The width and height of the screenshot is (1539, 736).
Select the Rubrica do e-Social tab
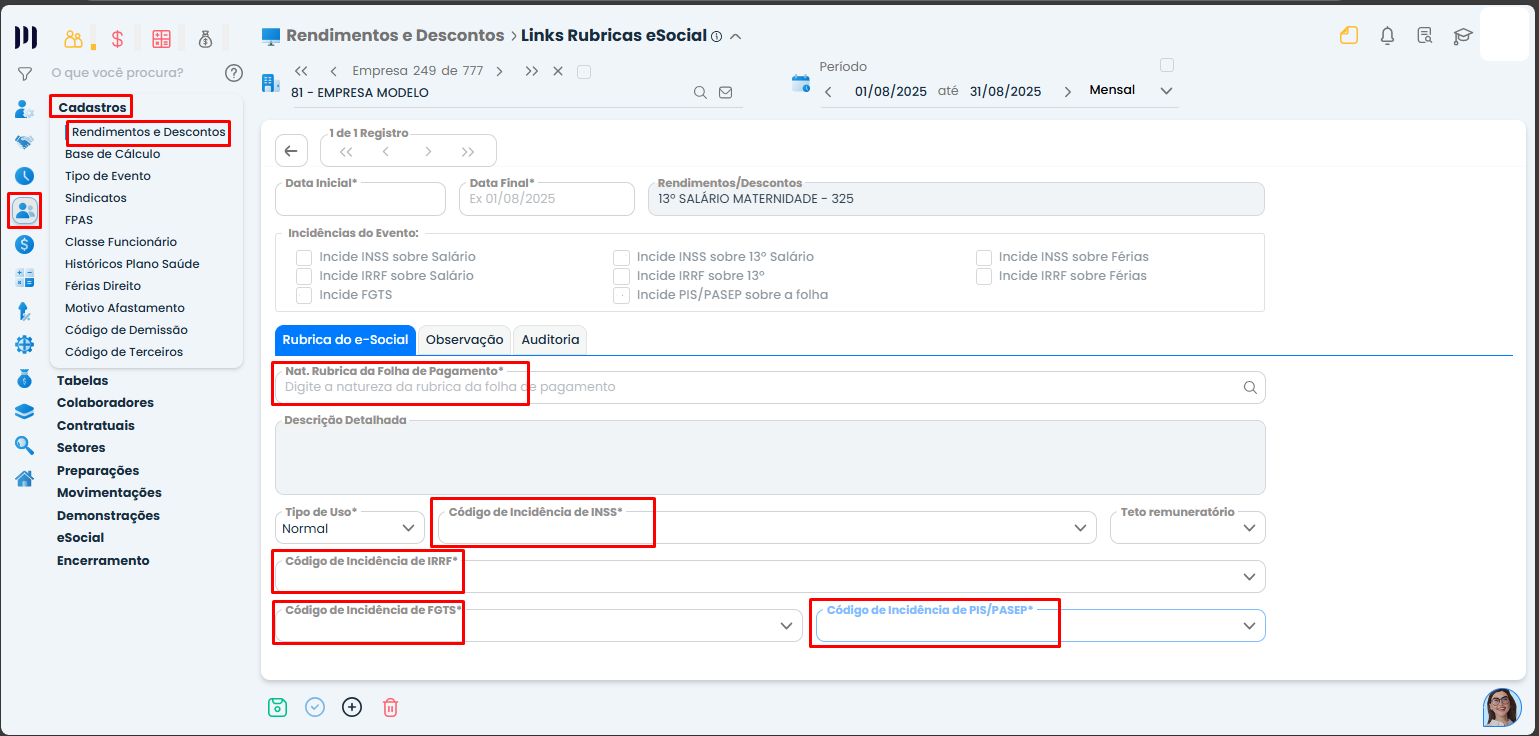coord(345,340)
